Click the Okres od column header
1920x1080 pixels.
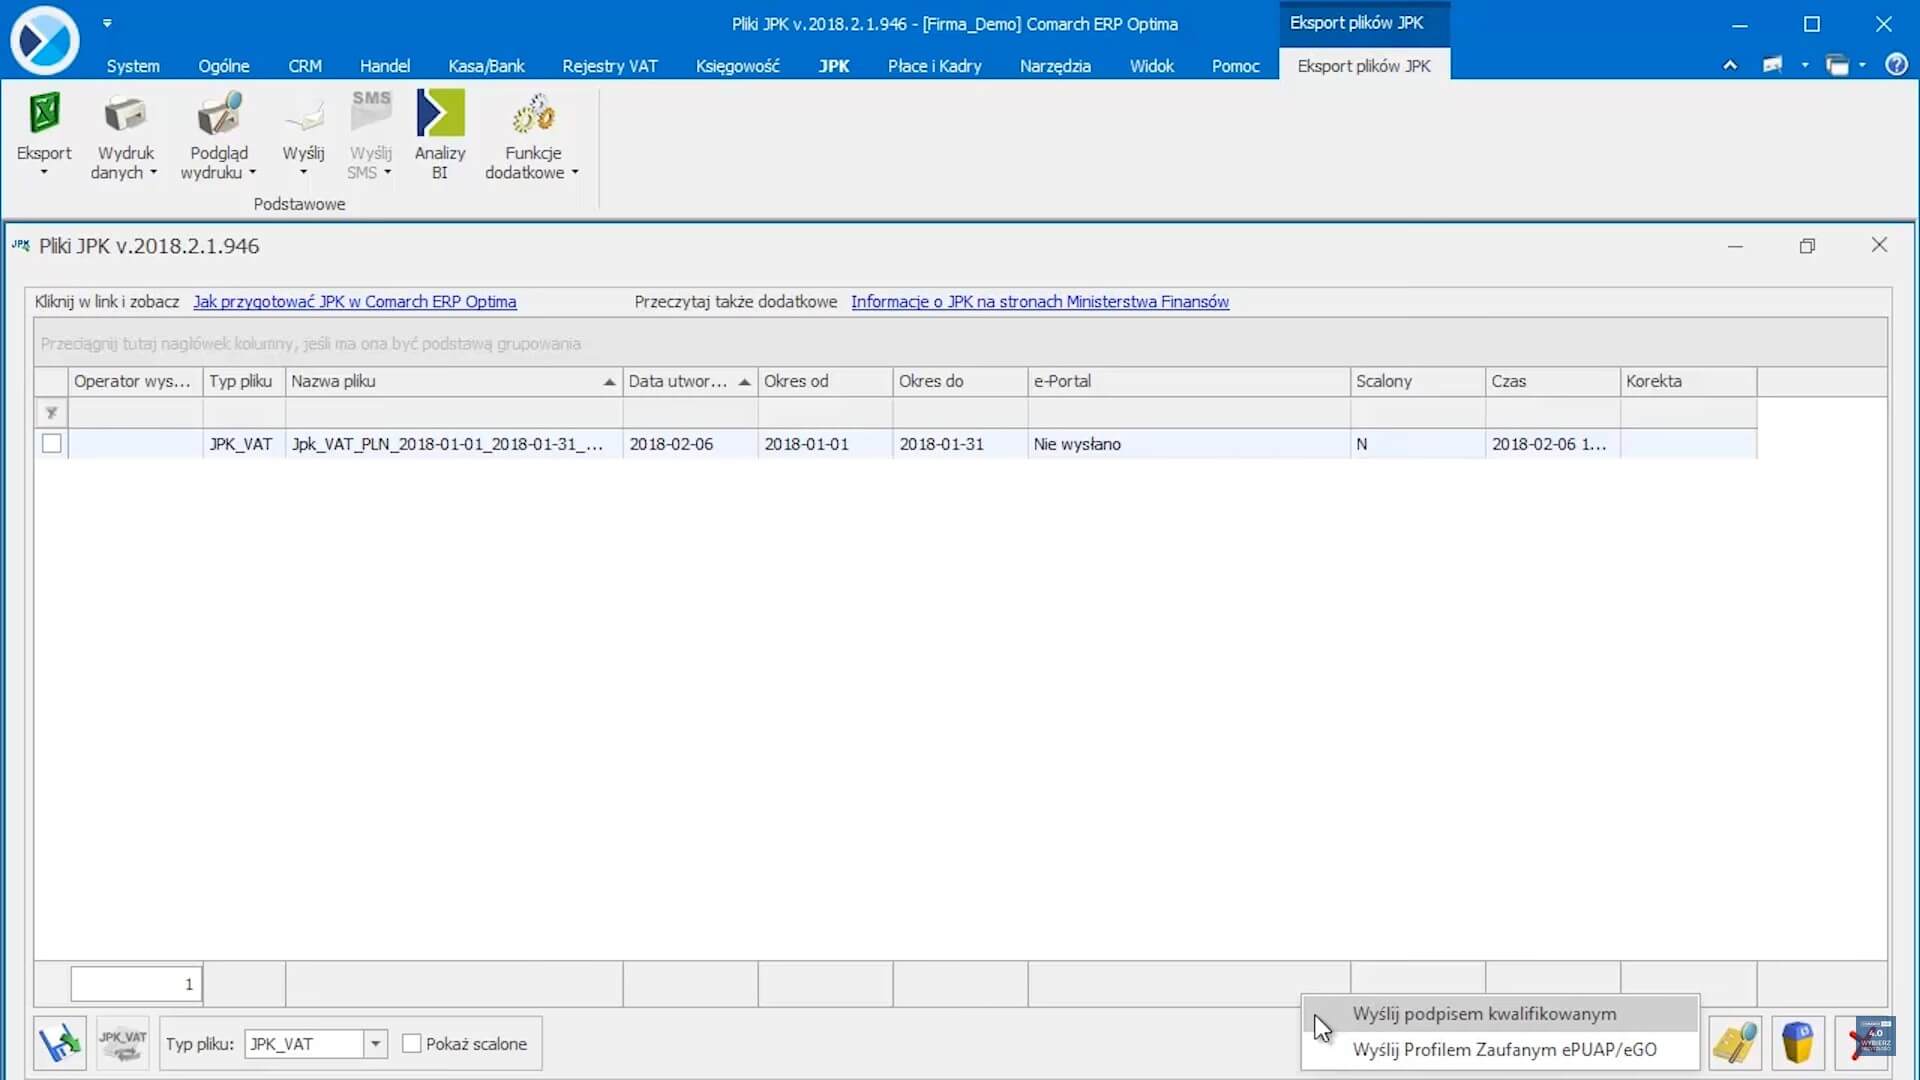tap(825, 381)
